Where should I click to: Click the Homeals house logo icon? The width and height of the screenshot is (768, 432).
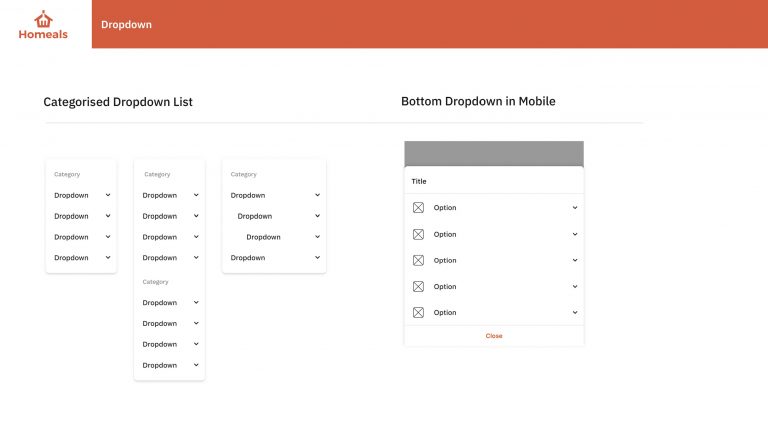tap(43, 19)
